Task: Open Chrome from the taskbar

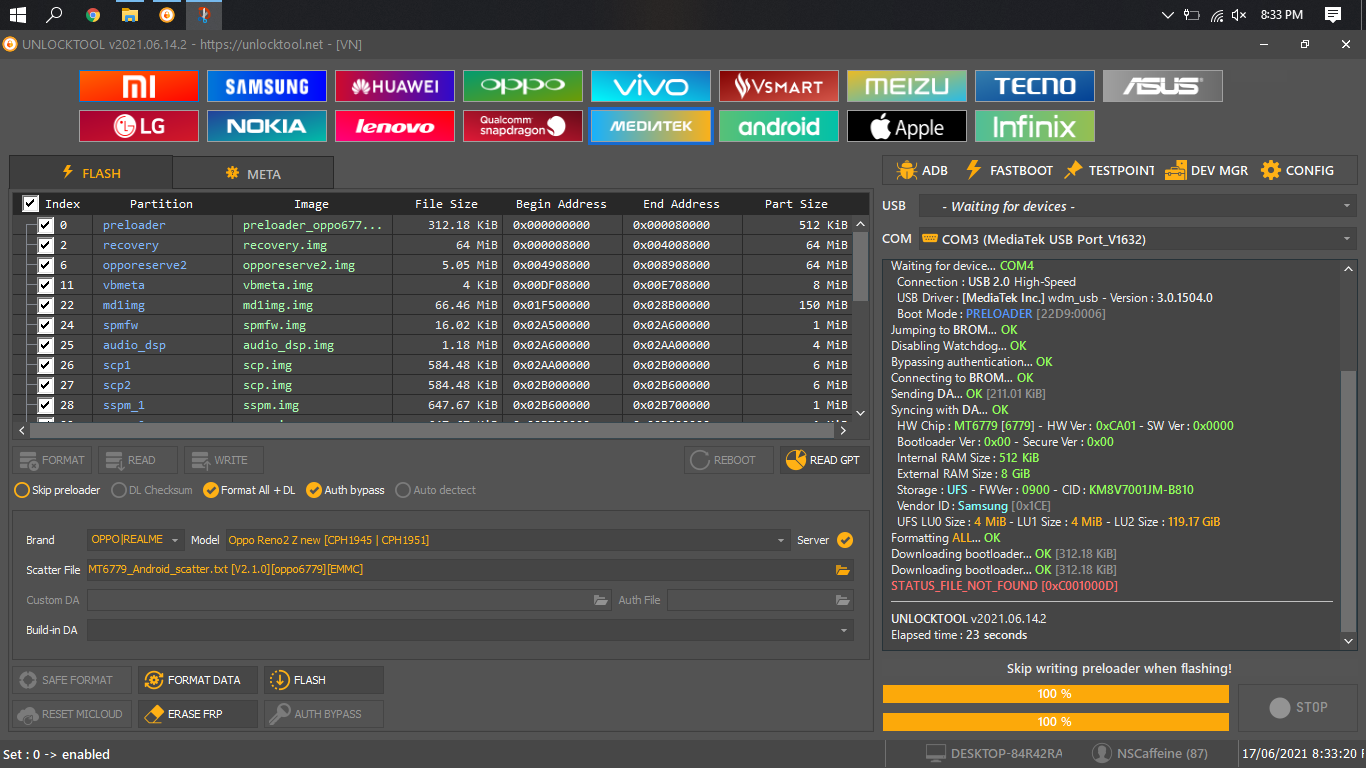Action: tap(92, 15)
